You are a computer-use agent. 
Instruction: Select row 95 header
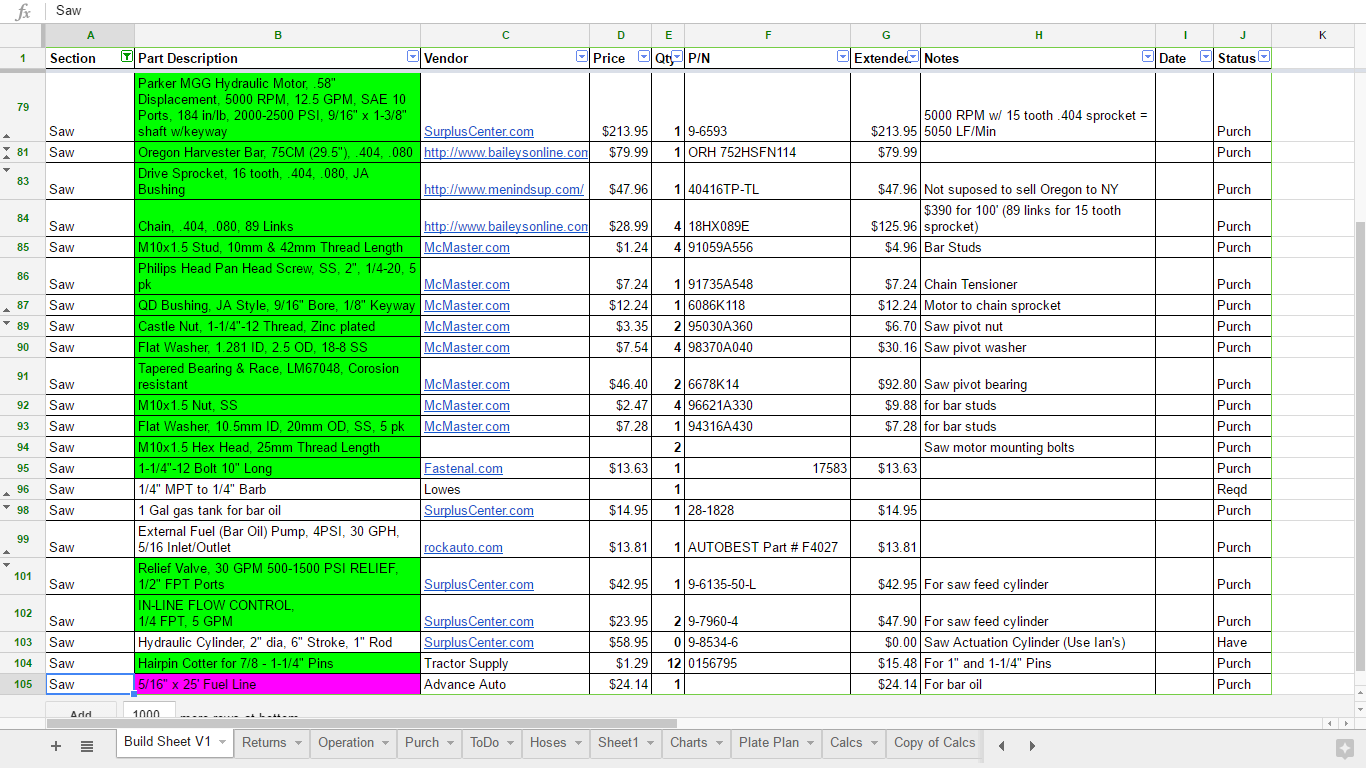pyautogui.click(x=22, y=468)
